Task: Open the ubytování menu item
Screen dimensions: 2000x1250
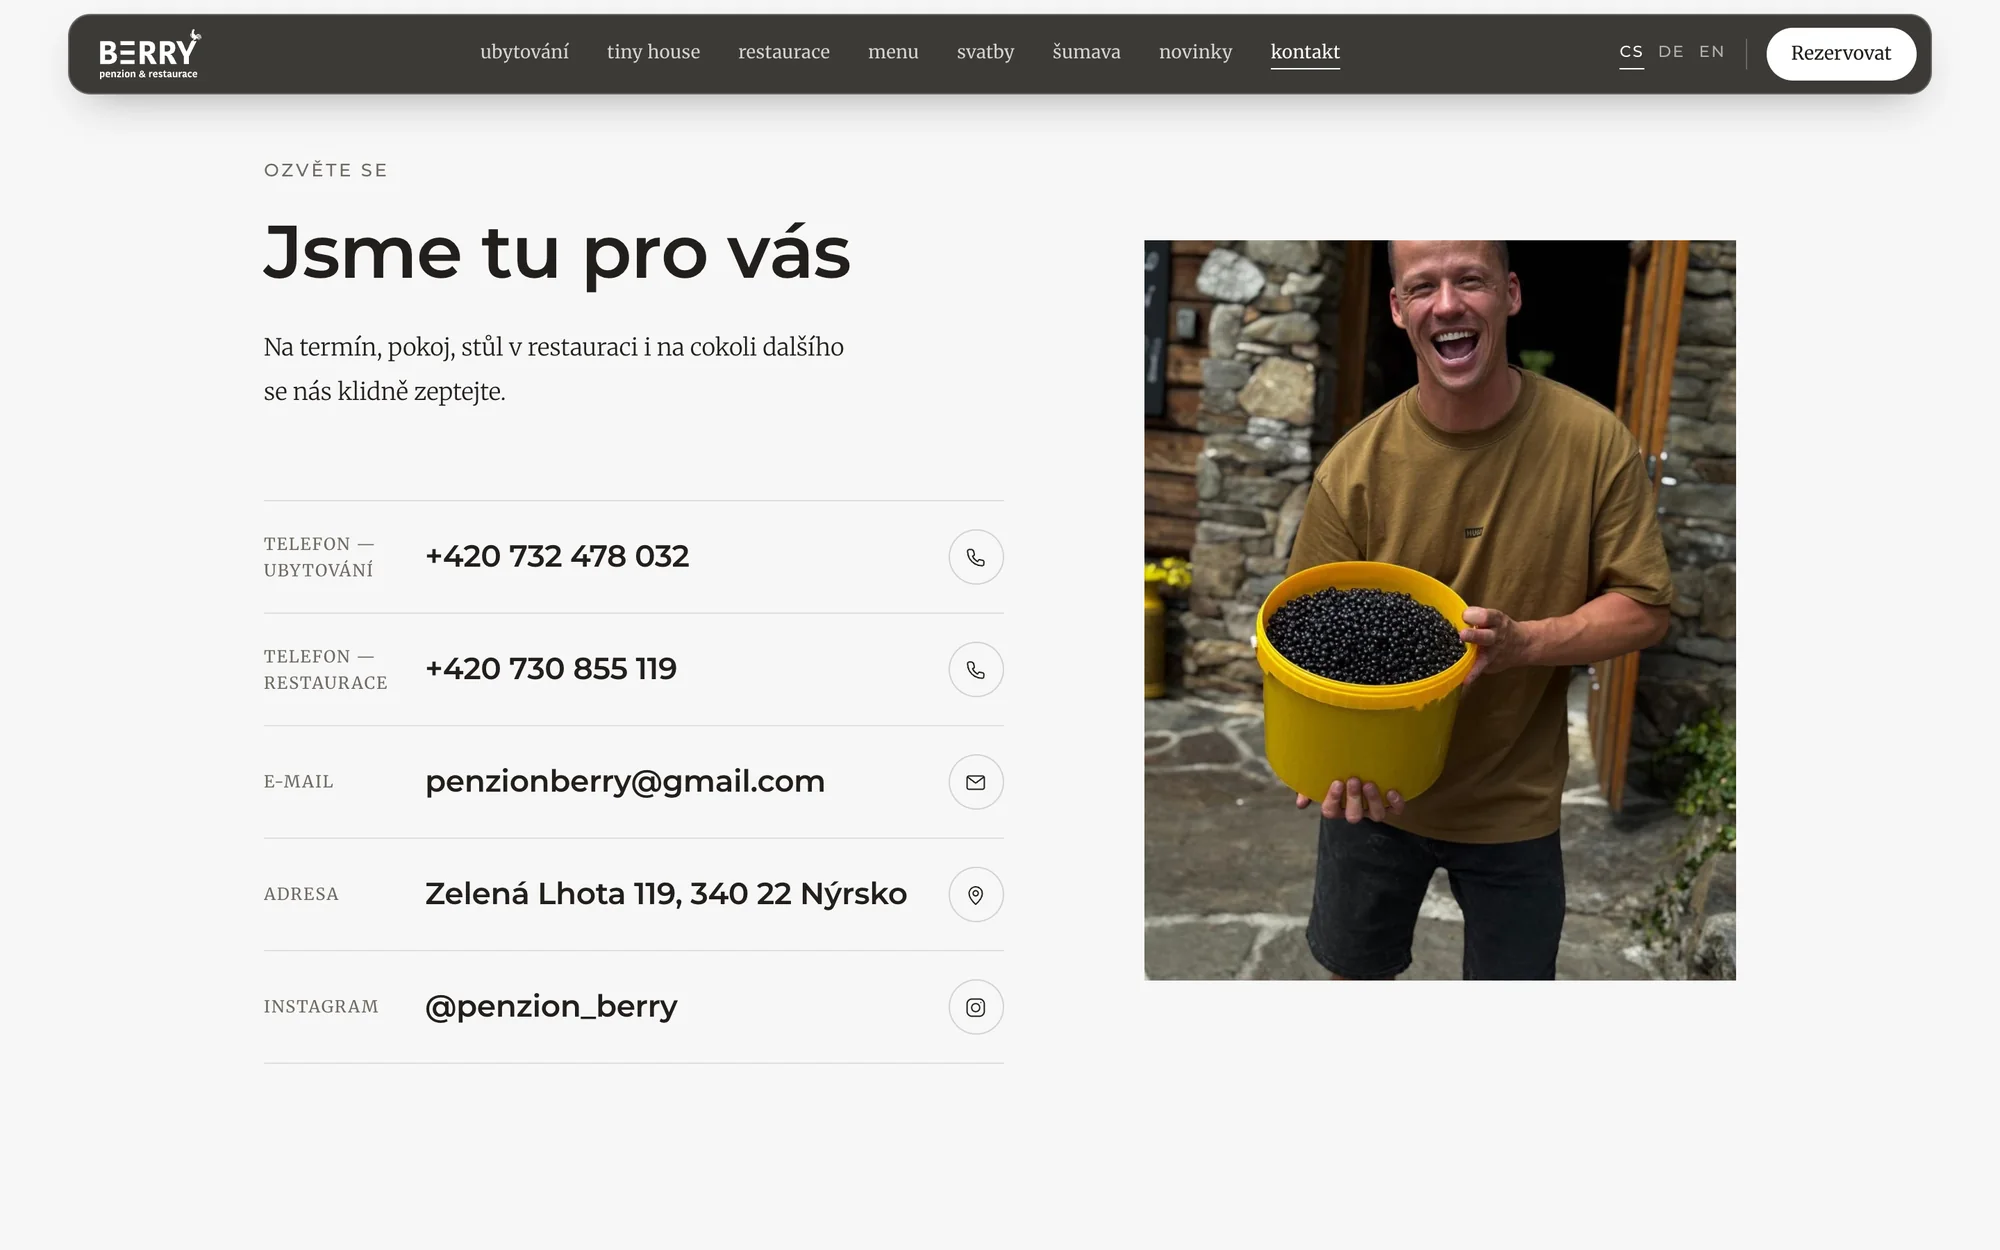Action: (x=524, y=52)
